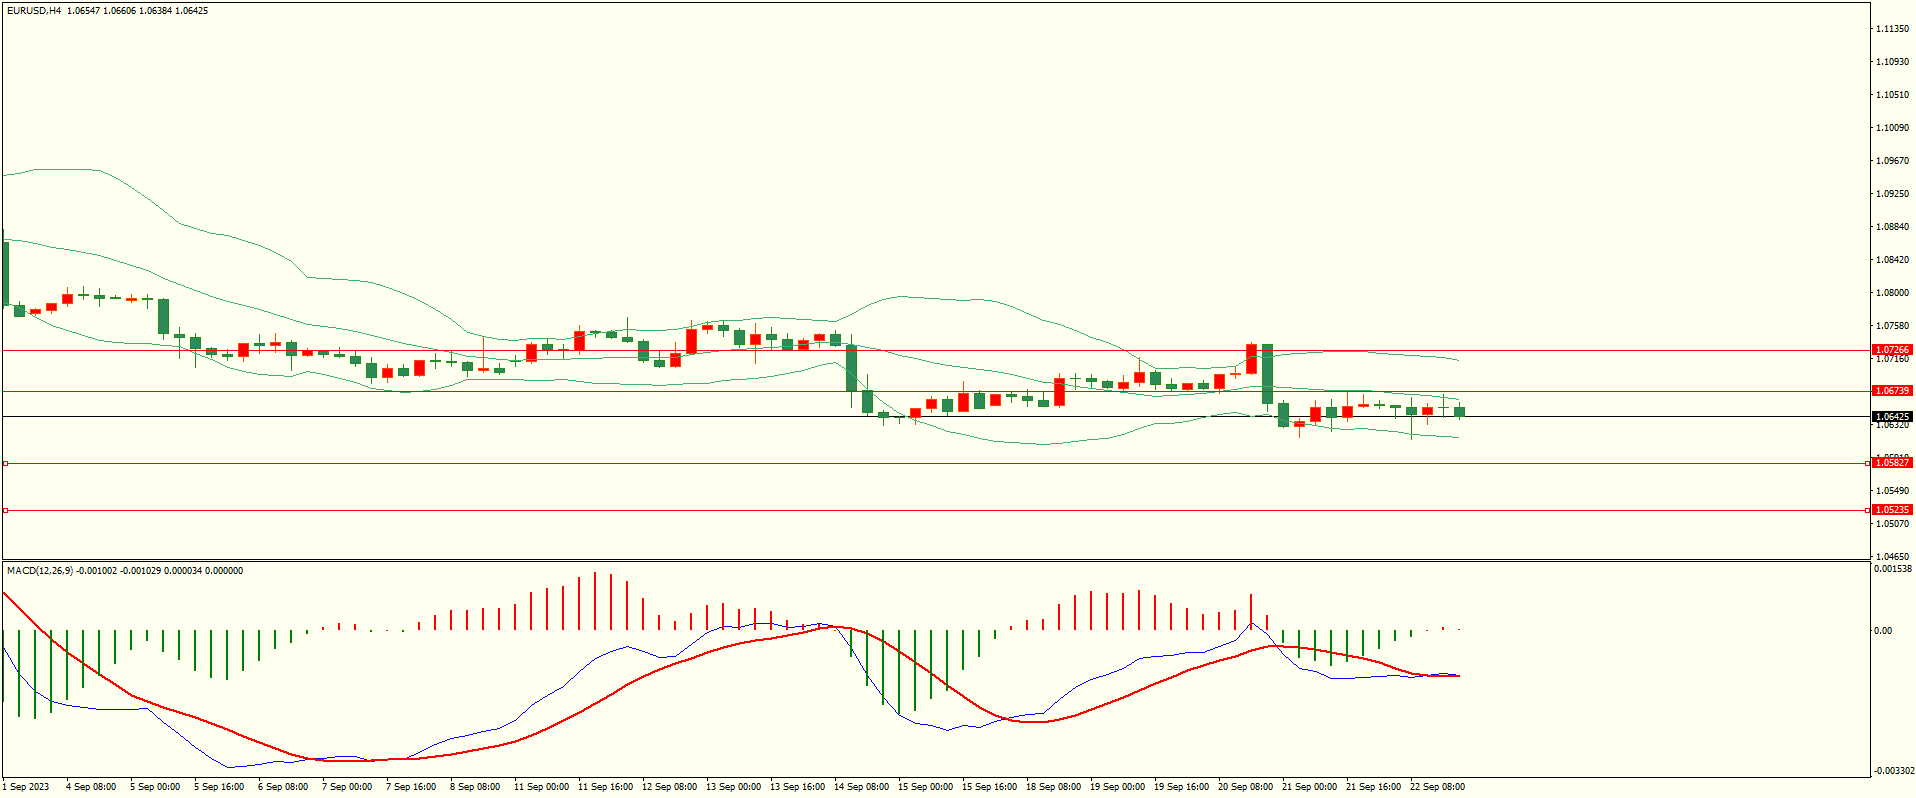Click the 13 Sep 16:00 time label
This screenshot has height=798, width=1916.
coord(797,787)
